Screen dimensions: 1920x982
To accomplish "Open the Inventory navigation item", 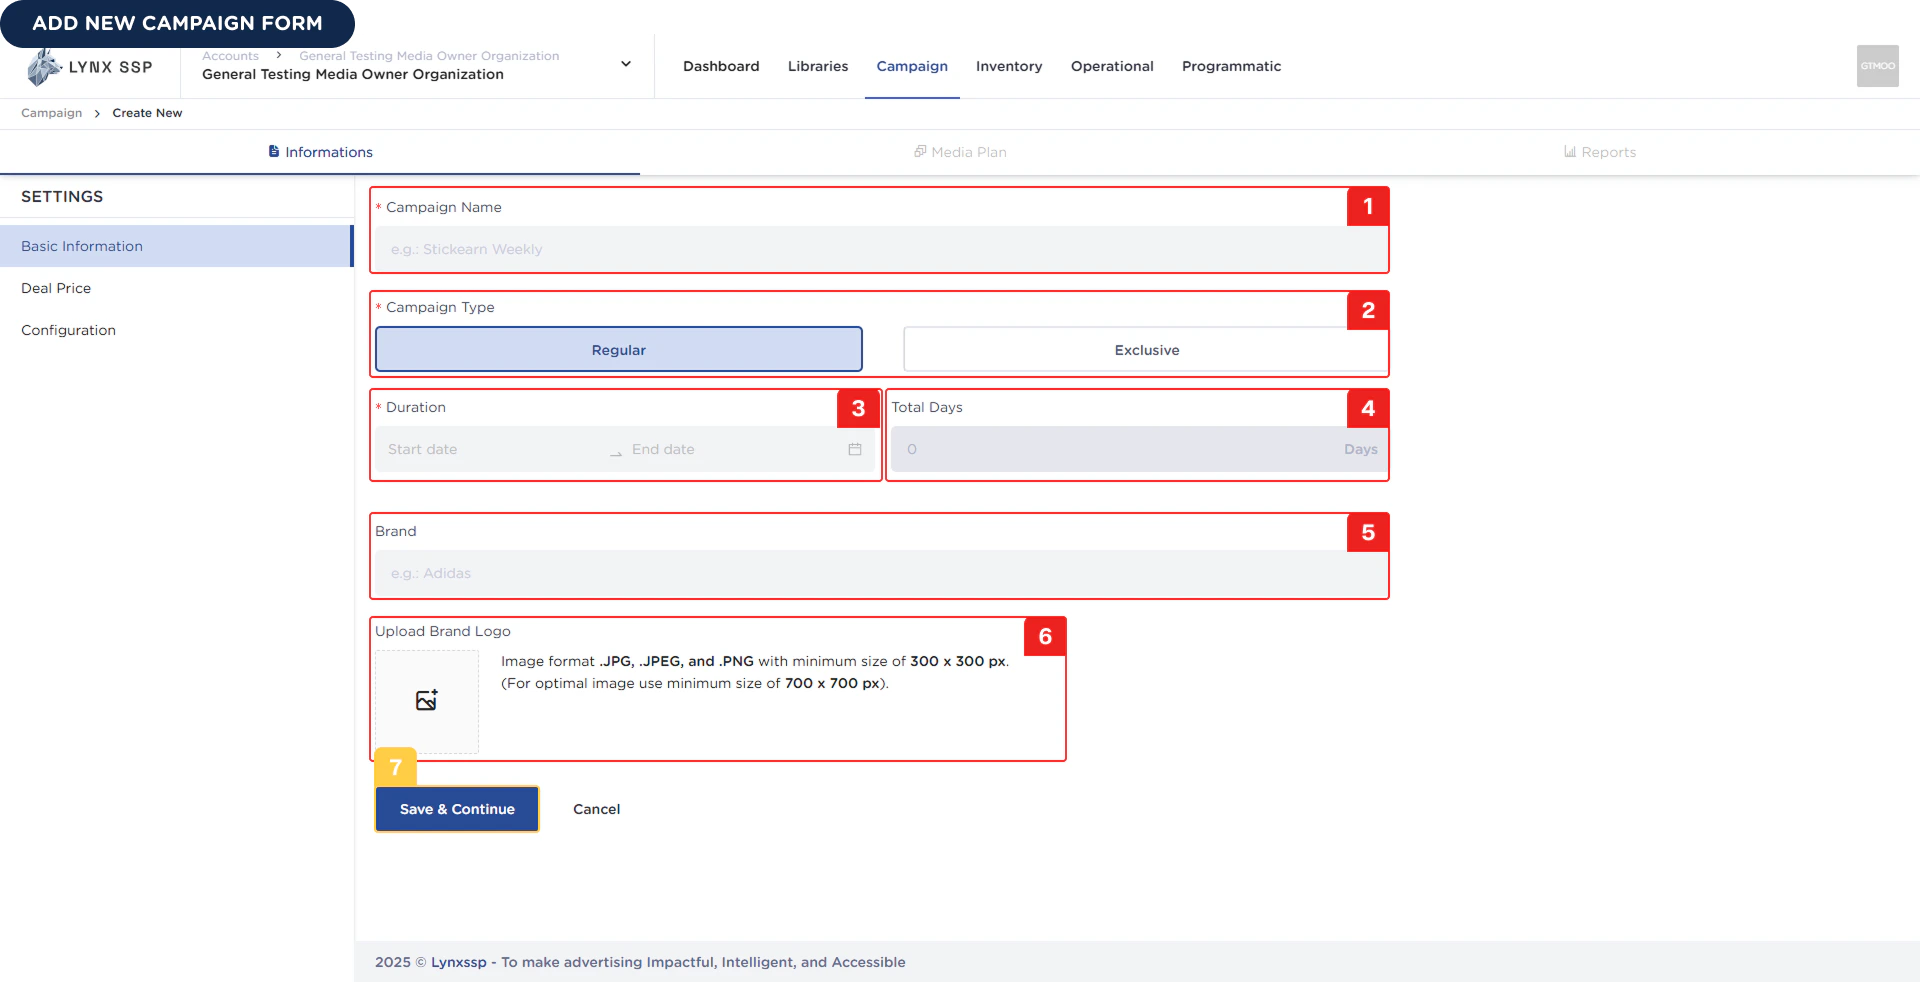I will [1008, 66].
